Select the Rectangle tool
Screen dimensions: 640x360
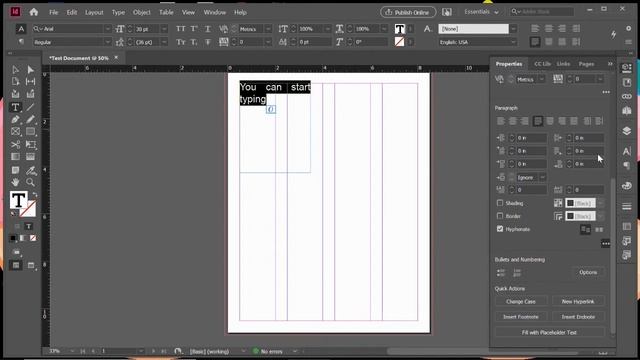click(x=30, y=131)
